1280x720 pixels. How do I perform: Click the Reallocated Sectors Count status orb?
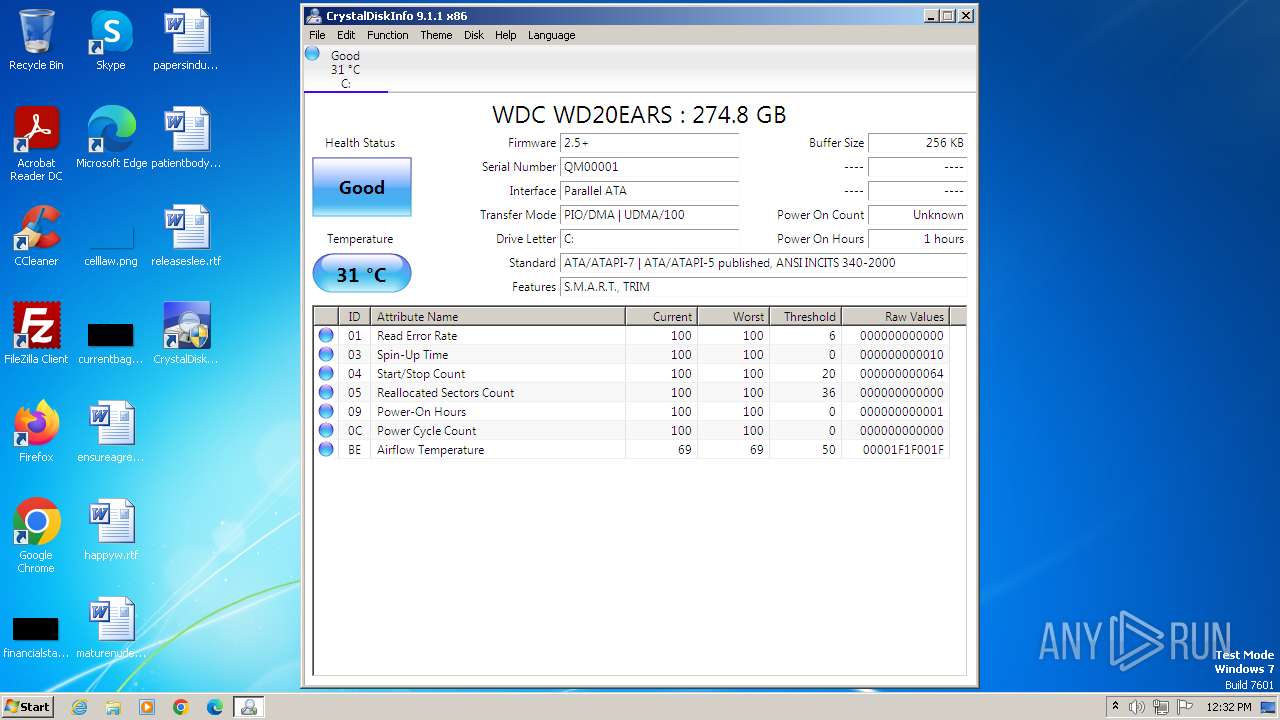(x=326, y=393)
